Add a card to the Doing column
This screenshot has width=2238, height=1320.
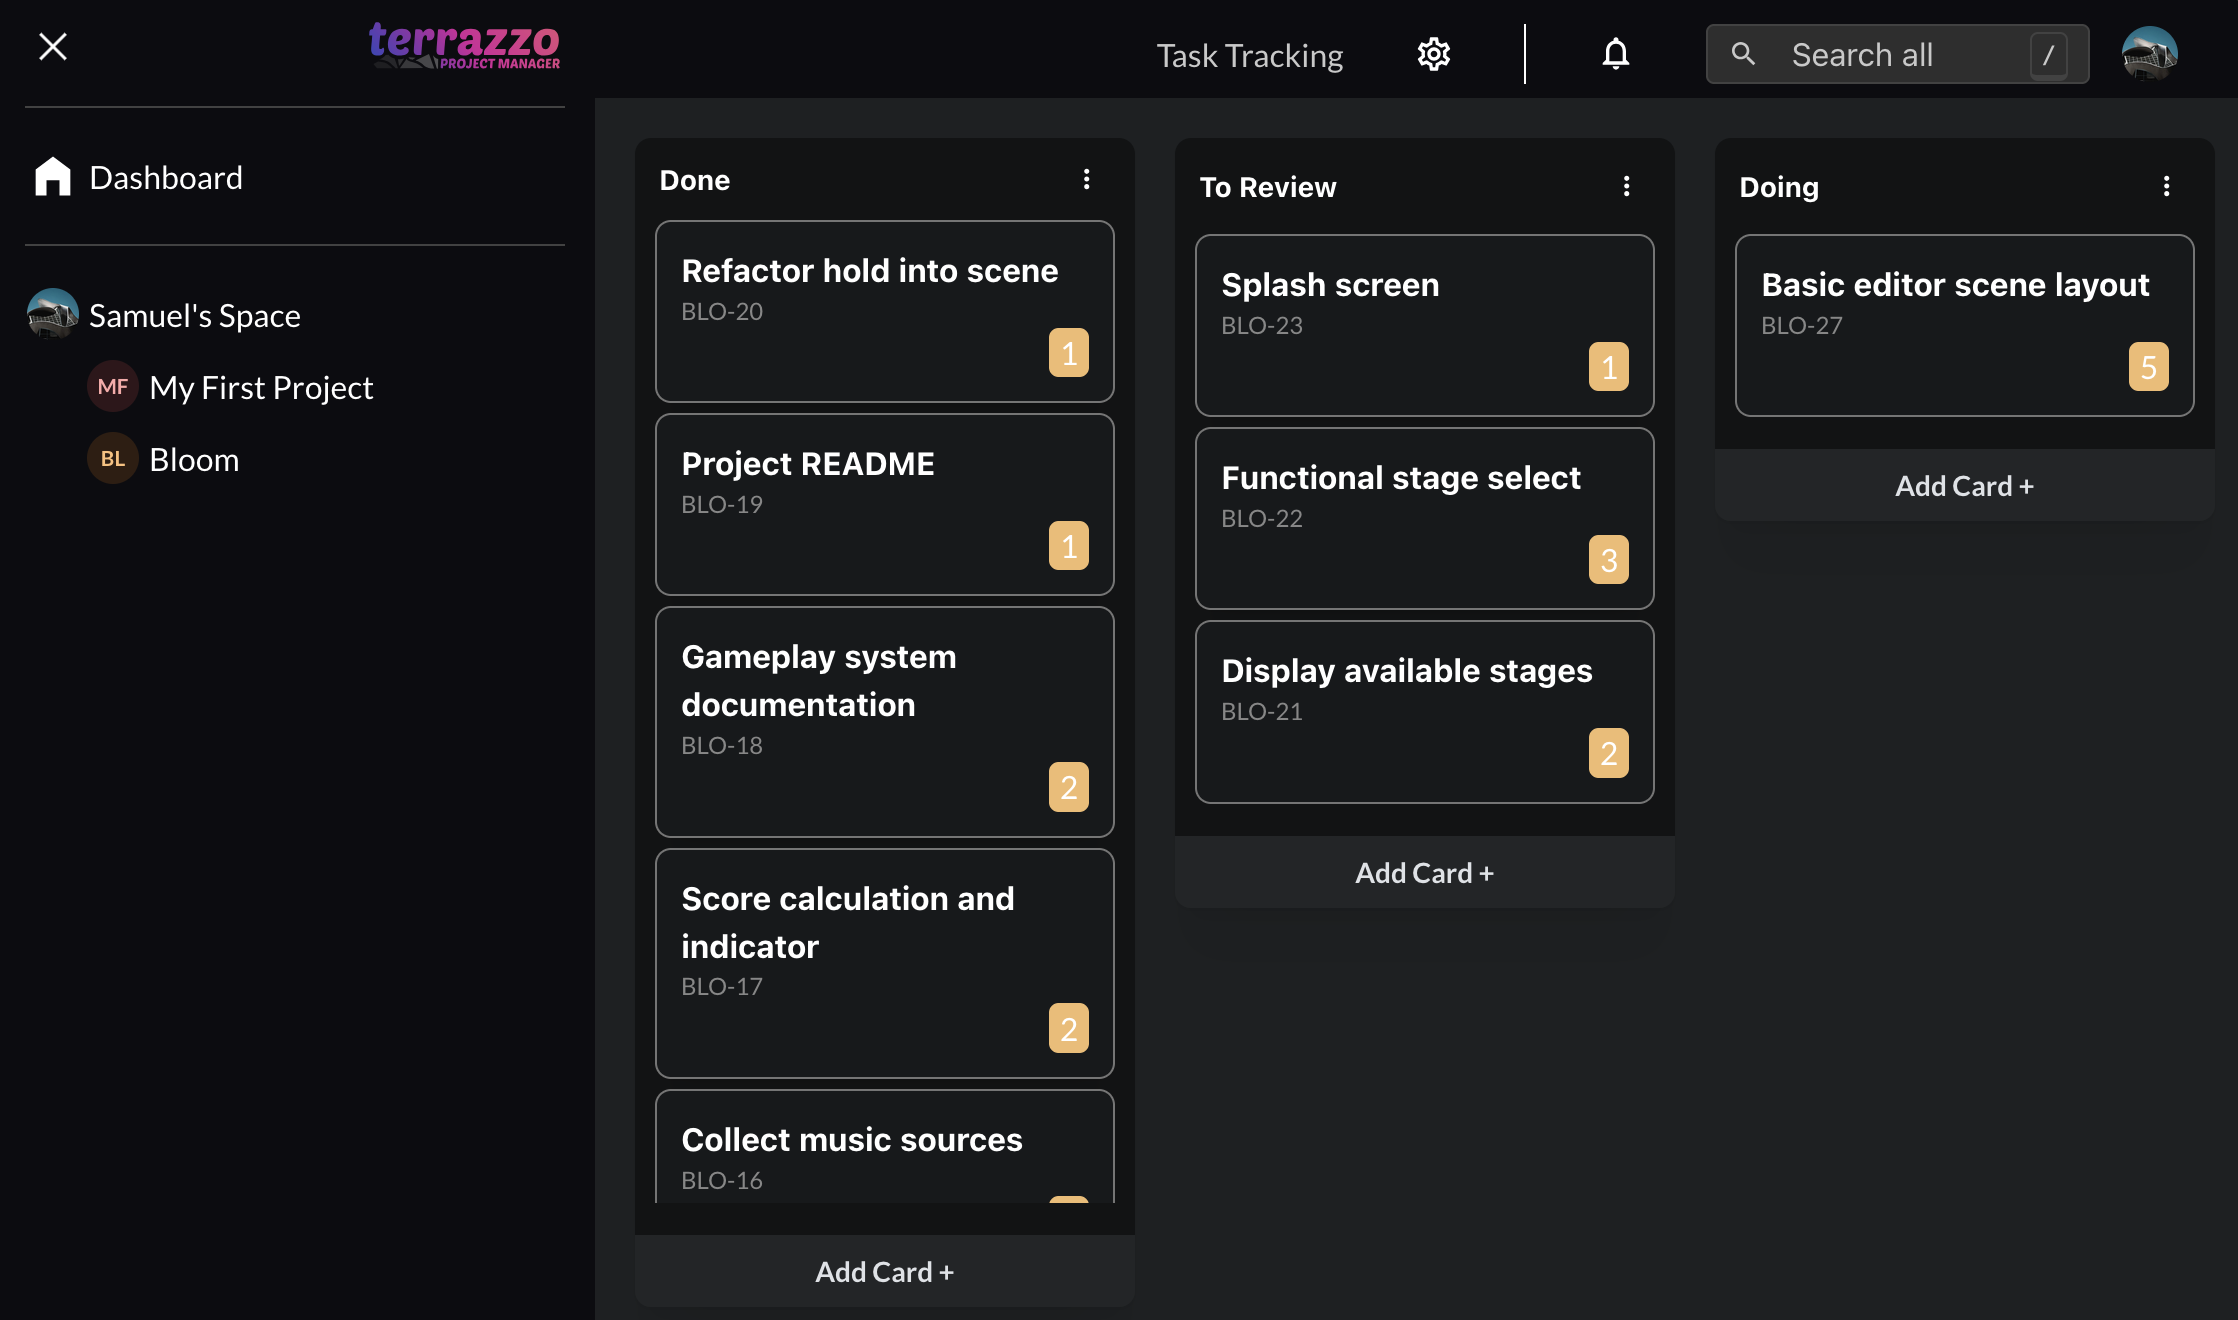pyautogui.click(x=1964, y=486)
